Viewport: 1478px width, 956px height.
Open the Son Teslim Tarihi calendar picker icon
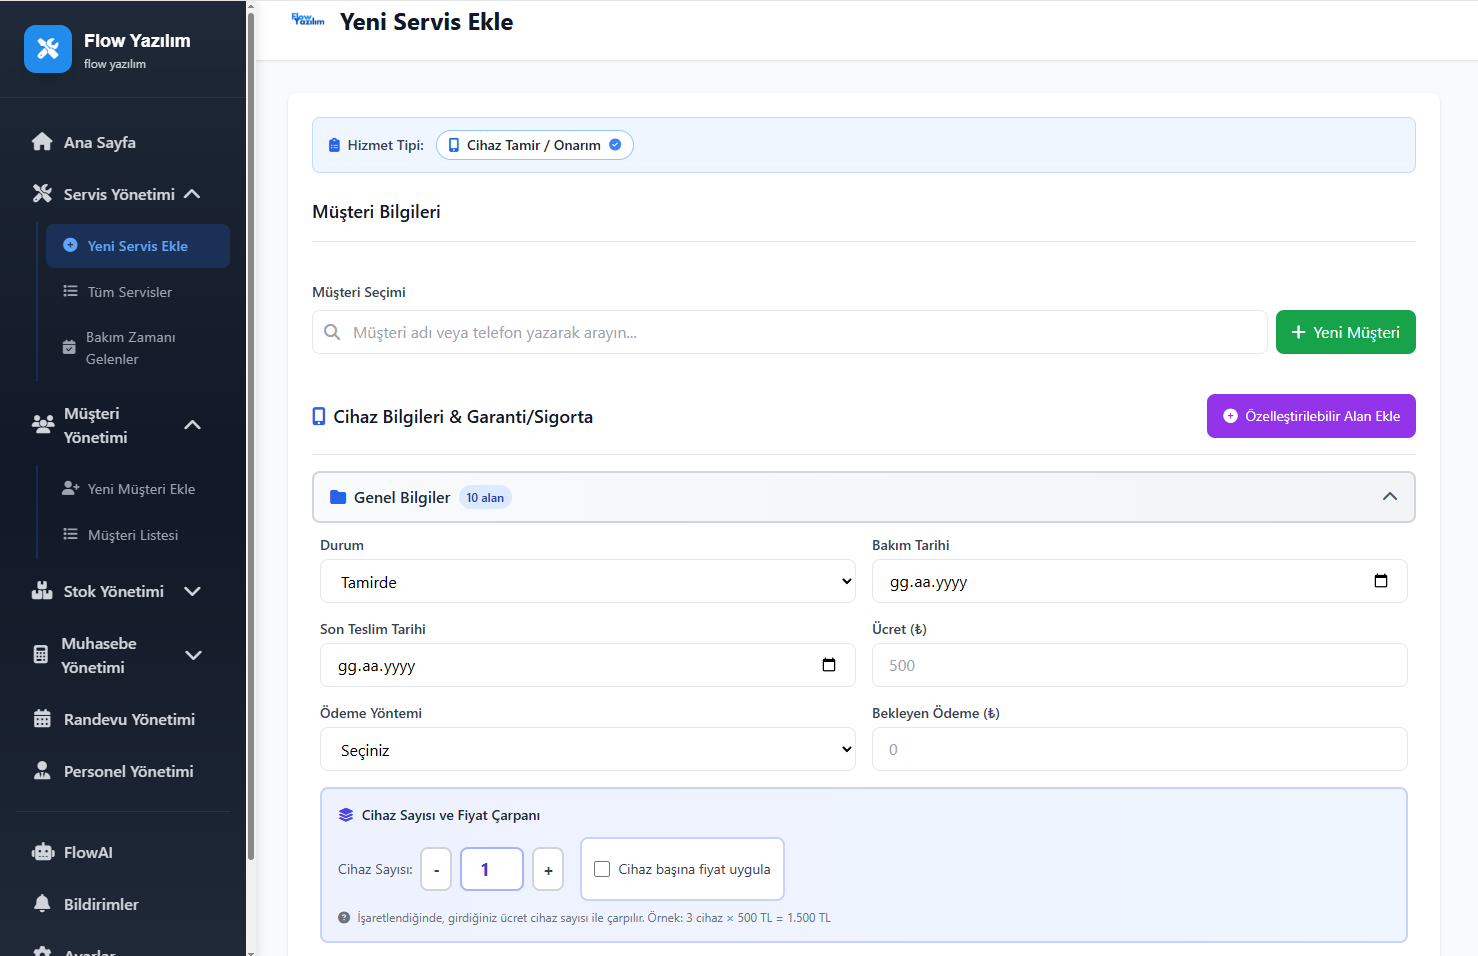(x=829, y=665)
